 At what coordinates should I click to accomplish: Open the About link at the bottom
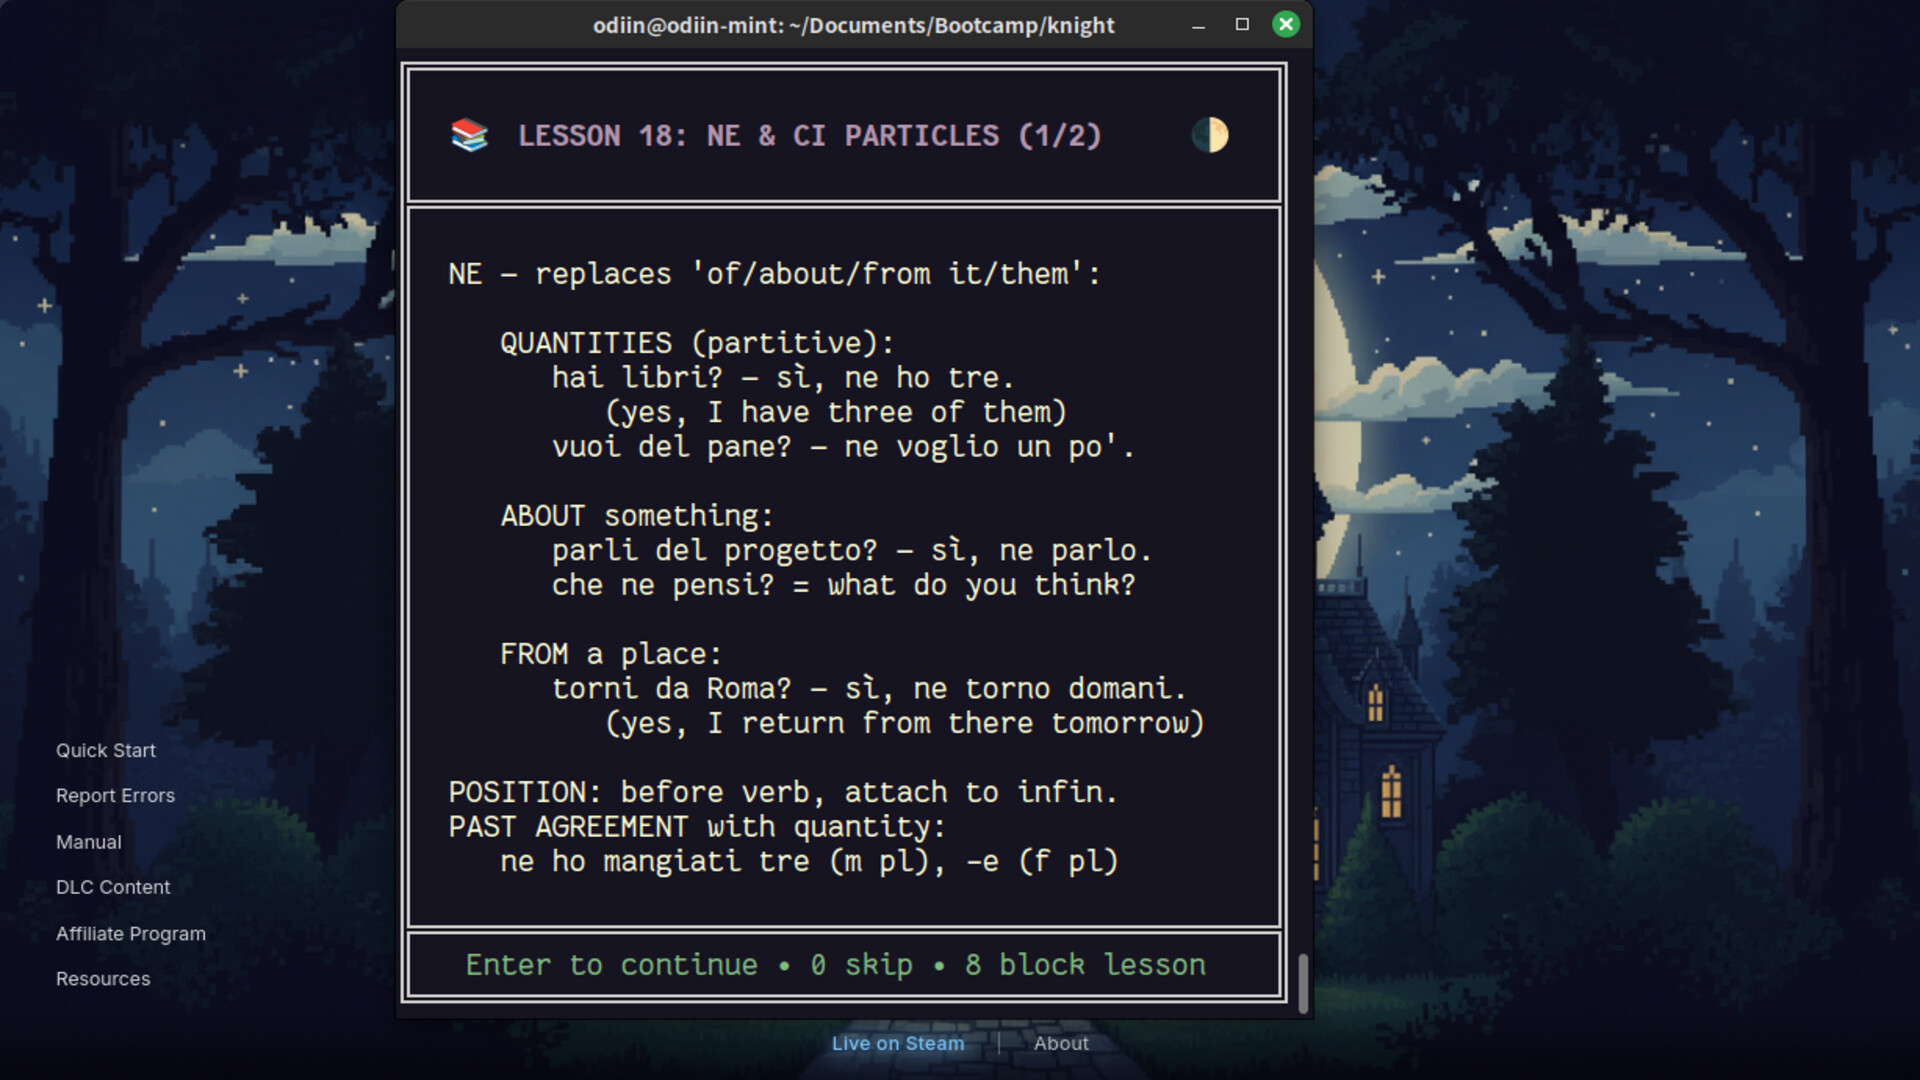click(x=1061, y=1043)
